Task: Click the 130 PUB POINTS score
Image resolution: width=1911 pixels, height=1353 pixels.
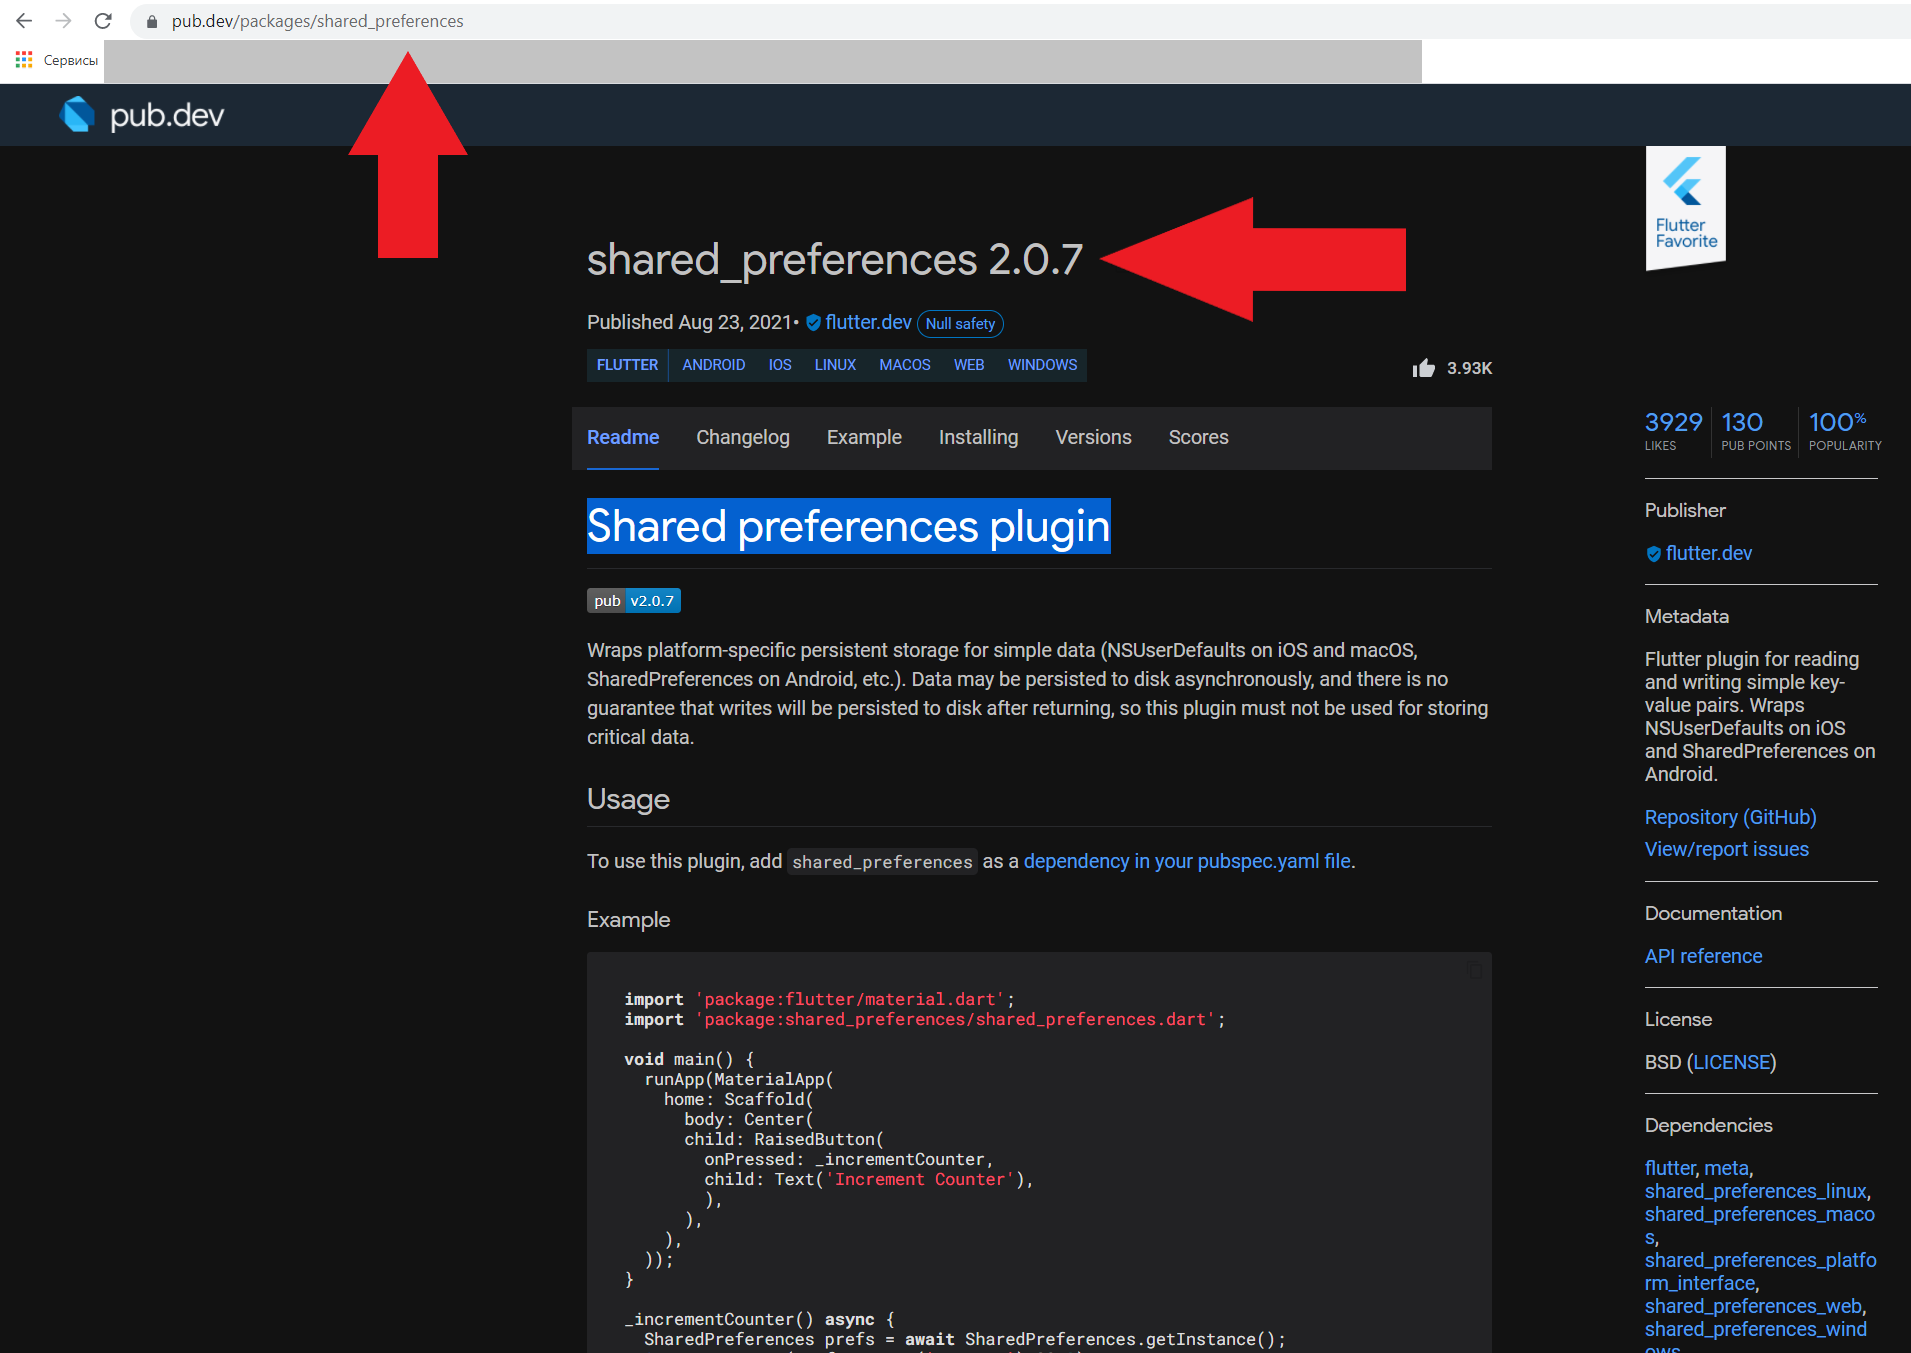Action: pos(1755,430)
